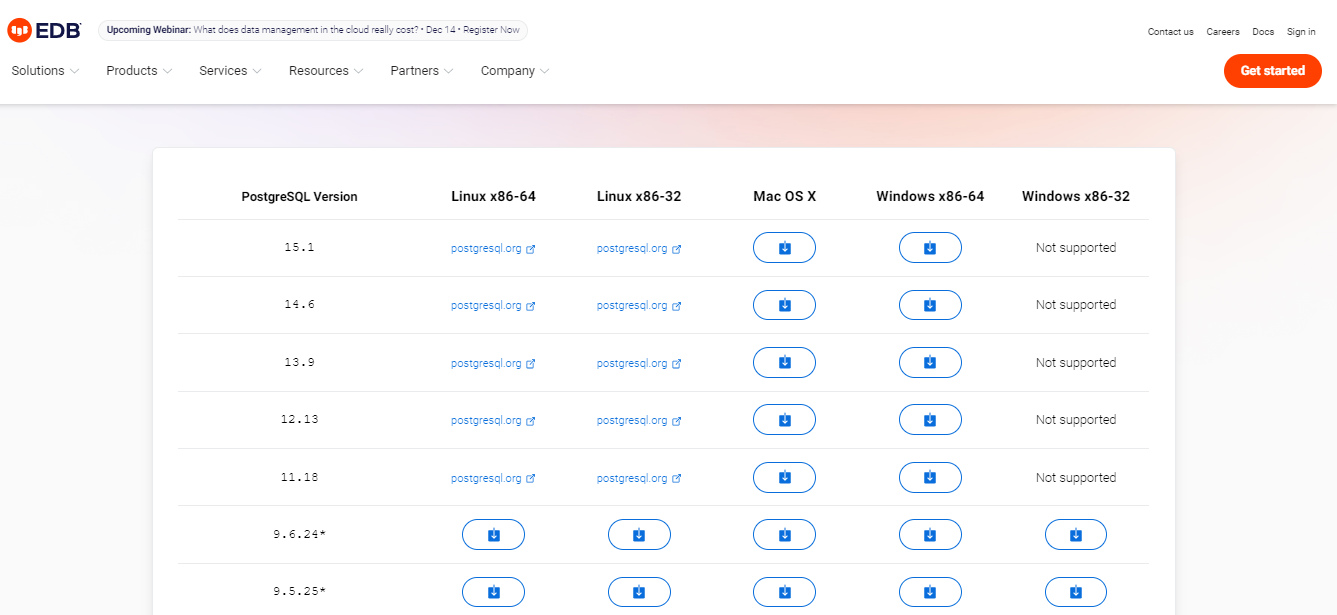The image size is (1337, 615).
Task: Click the Get started button
Action: [1272, 71]
